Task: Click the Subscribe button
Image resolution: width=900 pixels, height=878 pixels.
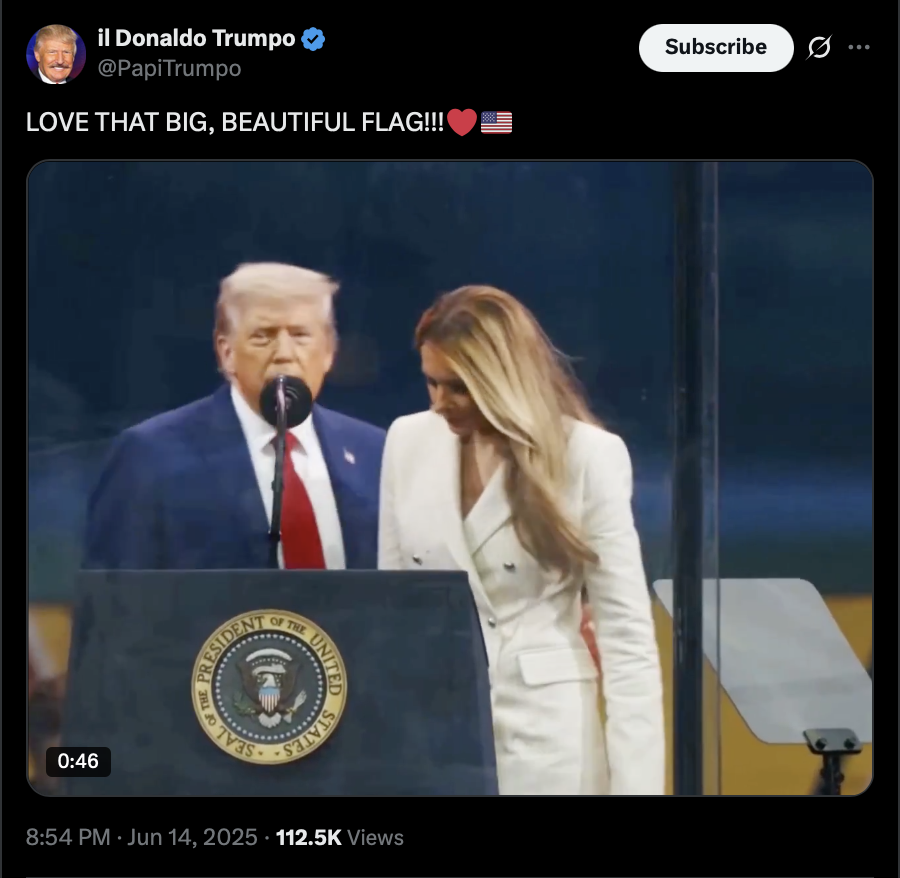Action: [x=716, y=48]
